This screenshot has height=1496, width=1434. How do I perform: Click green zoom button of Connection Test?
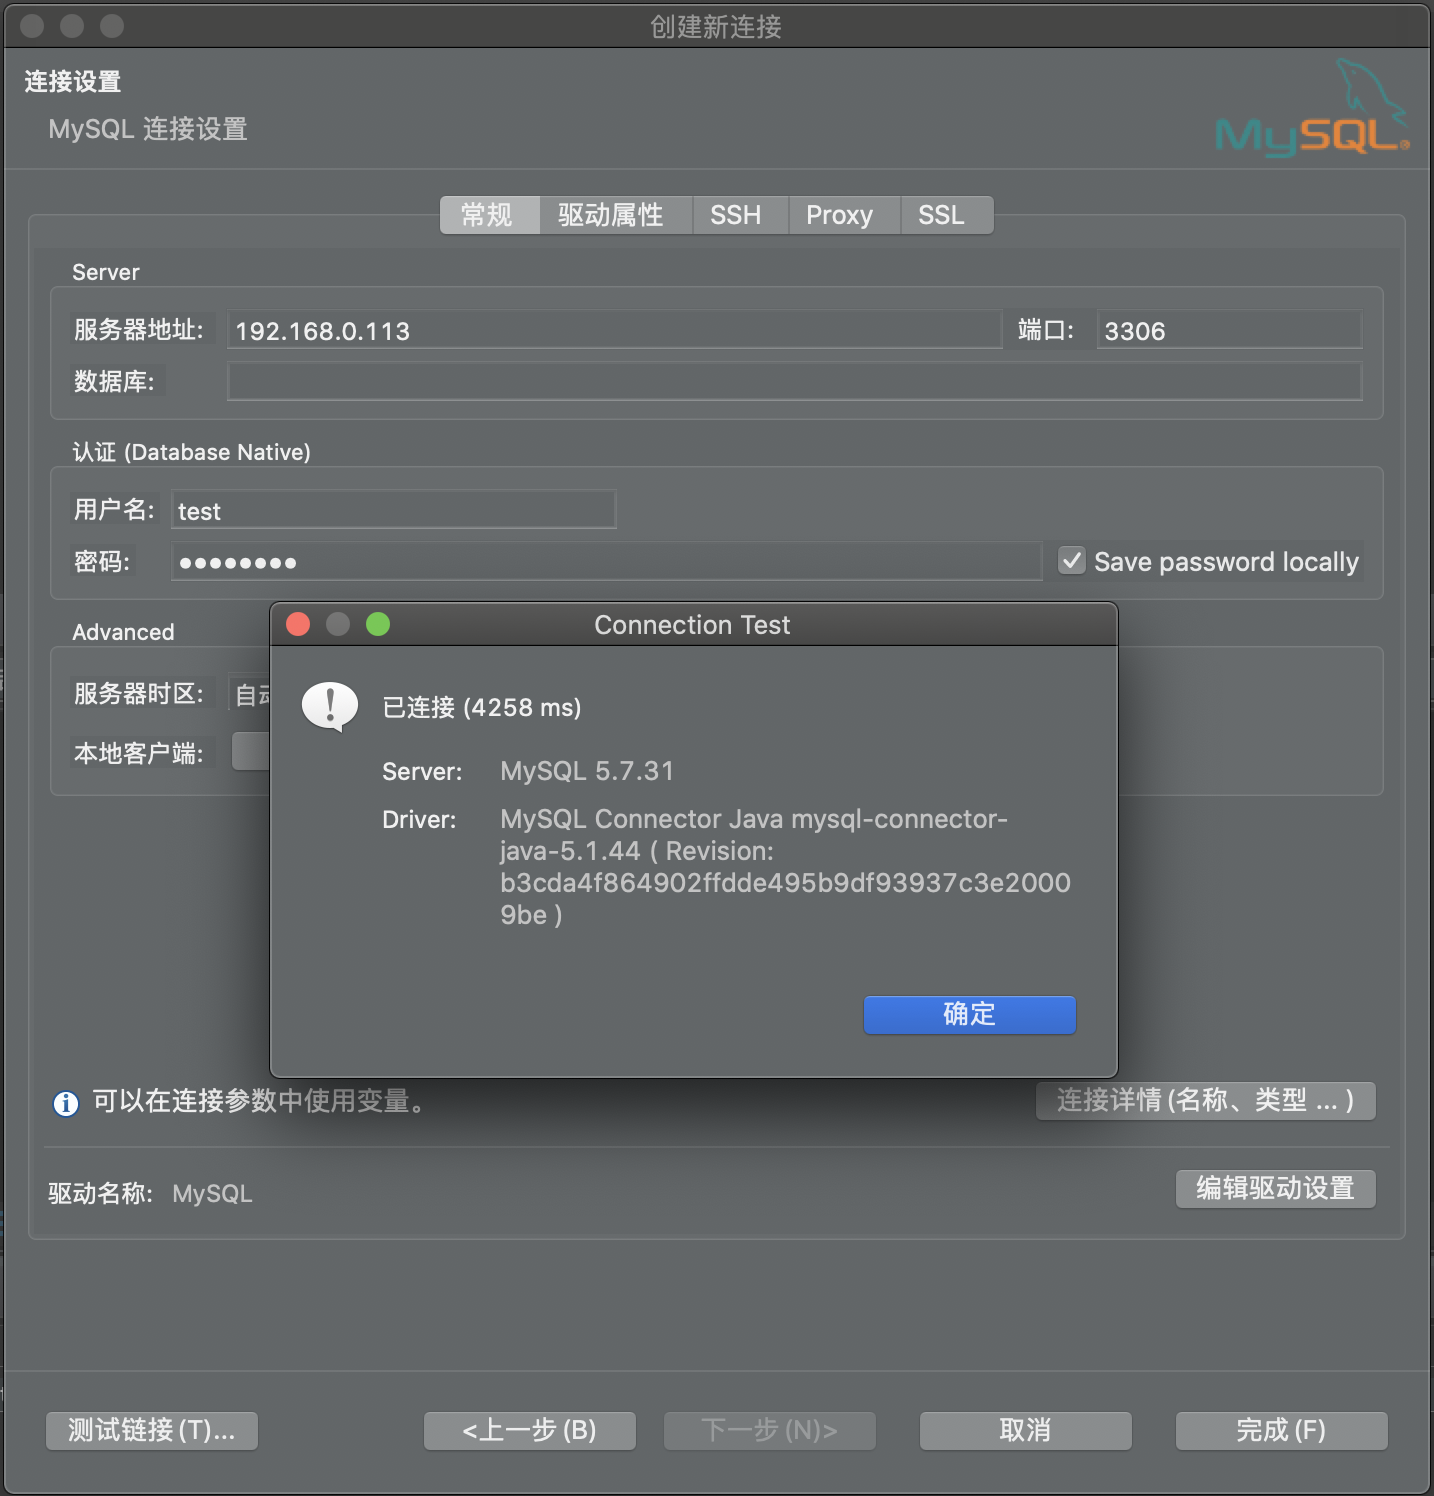coord(378,624)
